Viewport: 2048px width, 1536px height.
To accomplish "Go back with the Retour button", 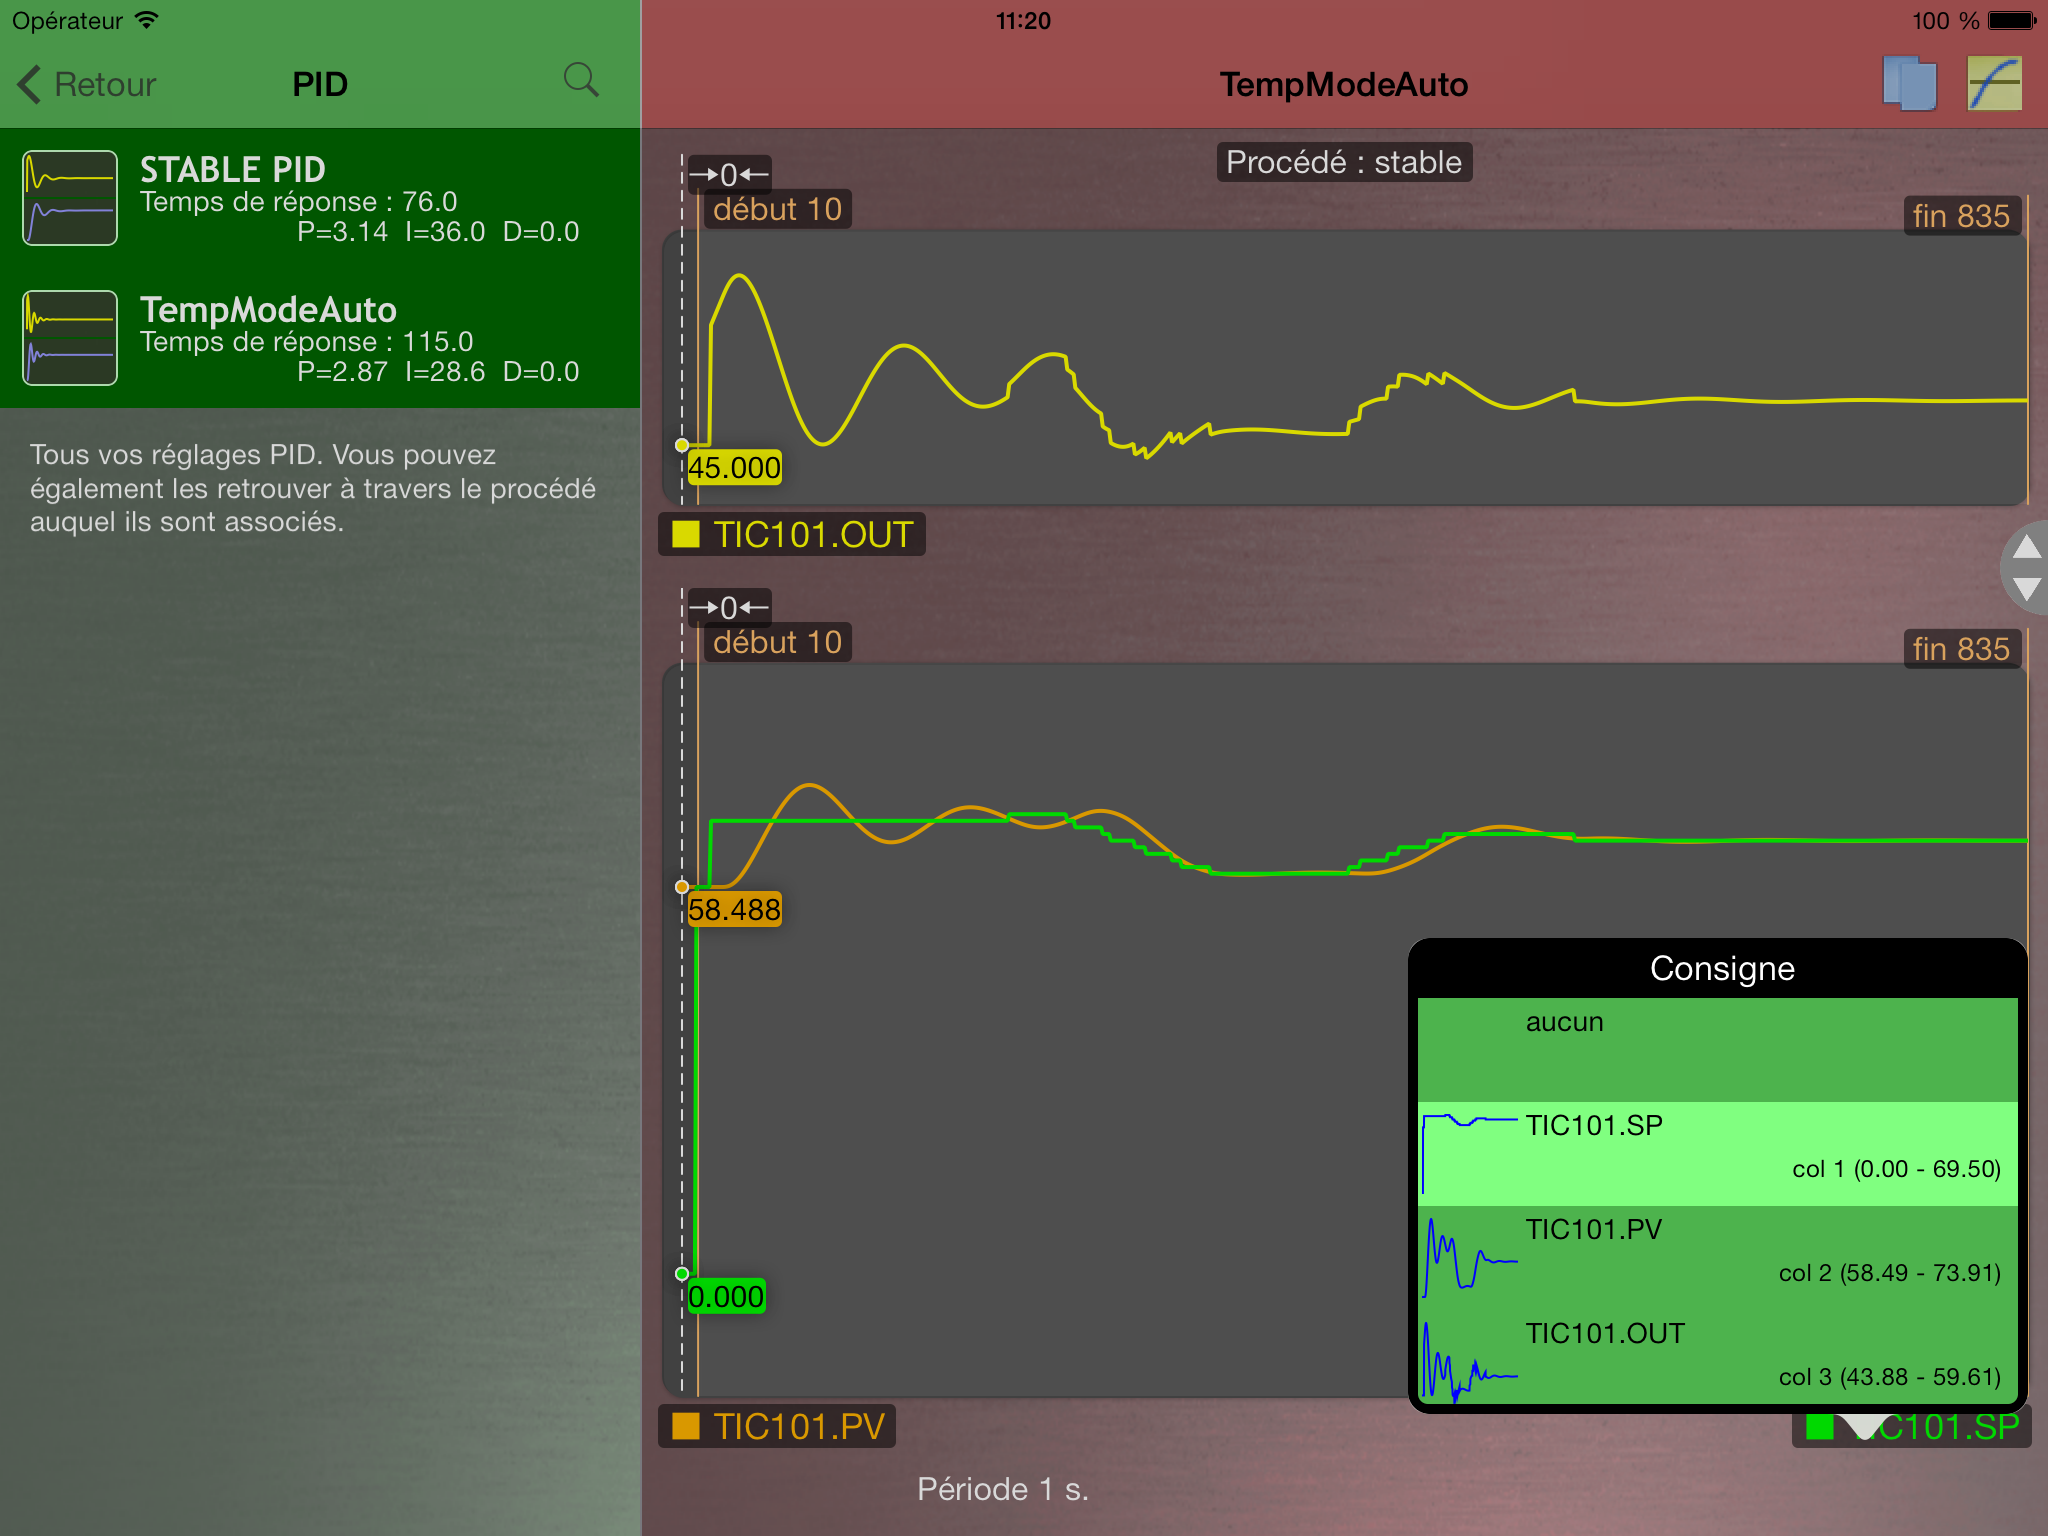I will (87, 84).
